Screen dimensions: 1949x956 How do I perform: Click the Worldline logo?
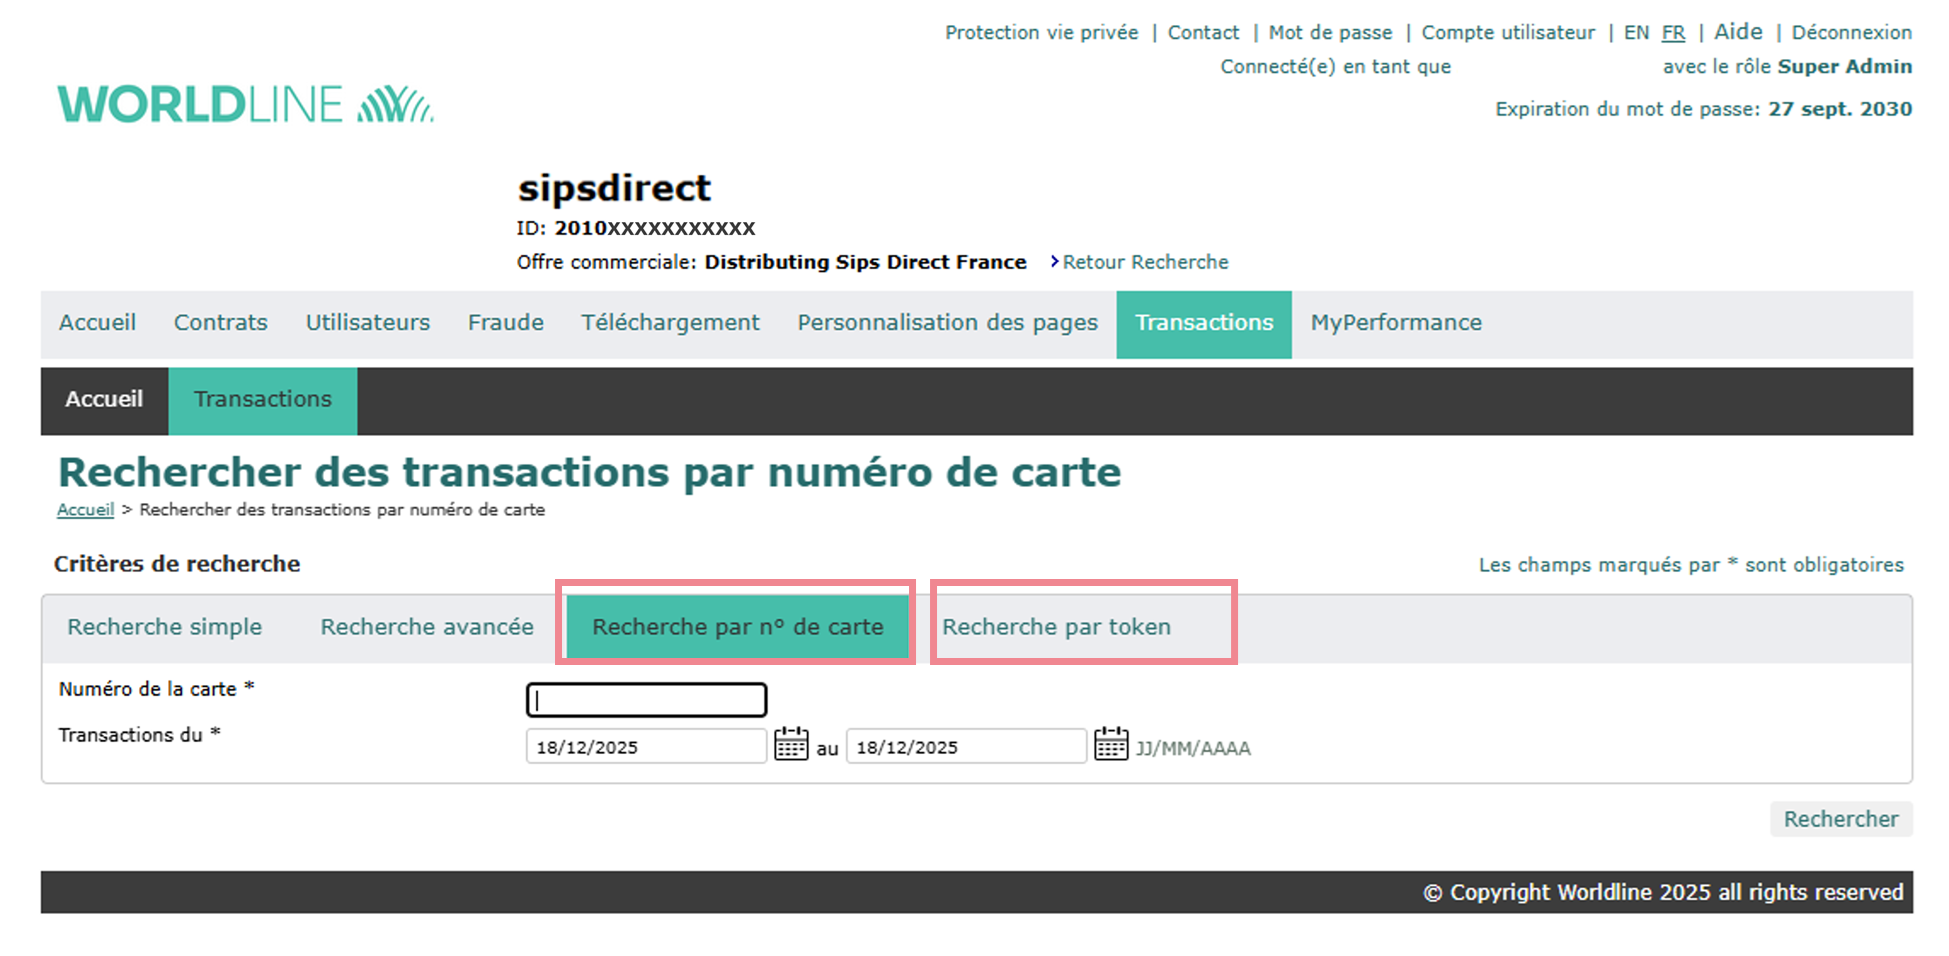click(245, 105)
